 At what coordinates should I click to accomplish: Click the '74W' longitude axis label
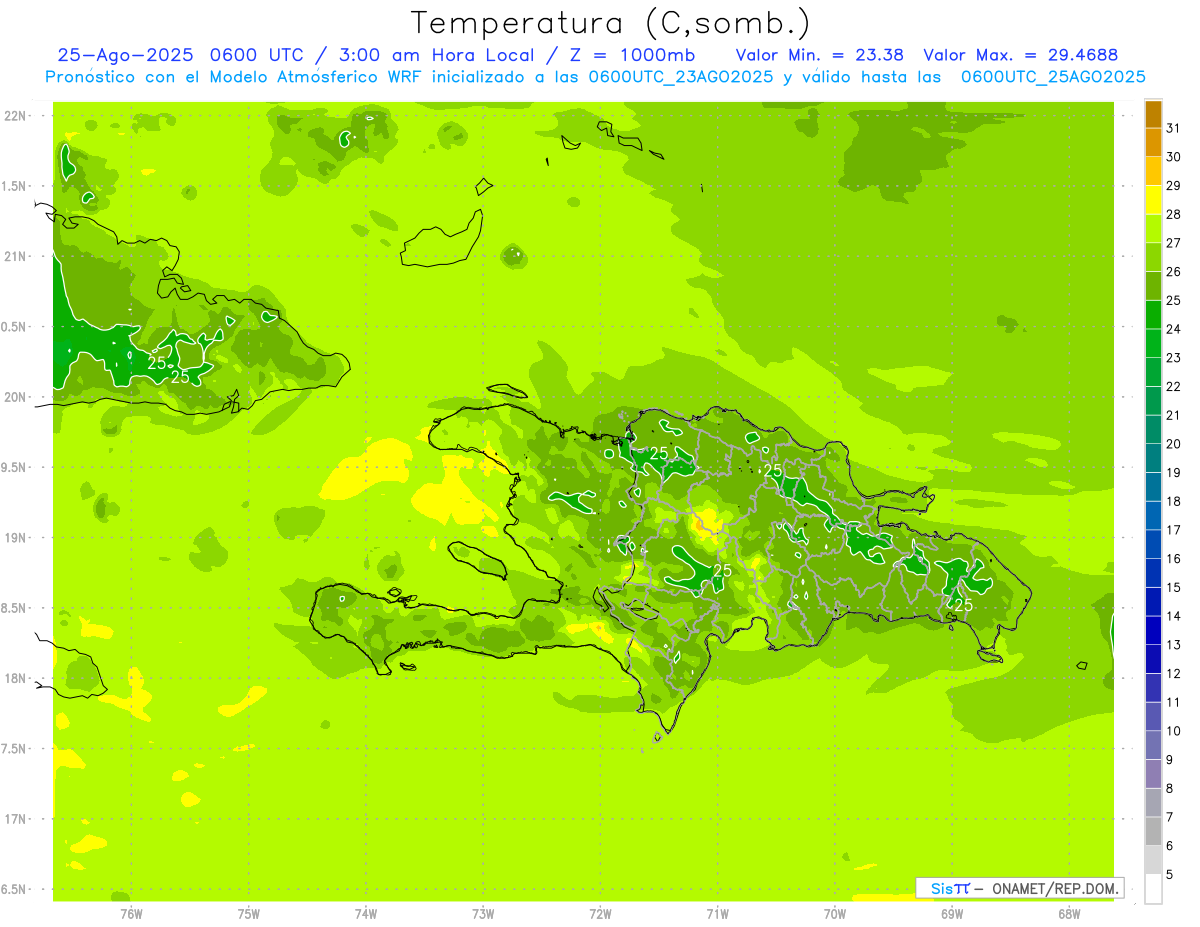366,913
